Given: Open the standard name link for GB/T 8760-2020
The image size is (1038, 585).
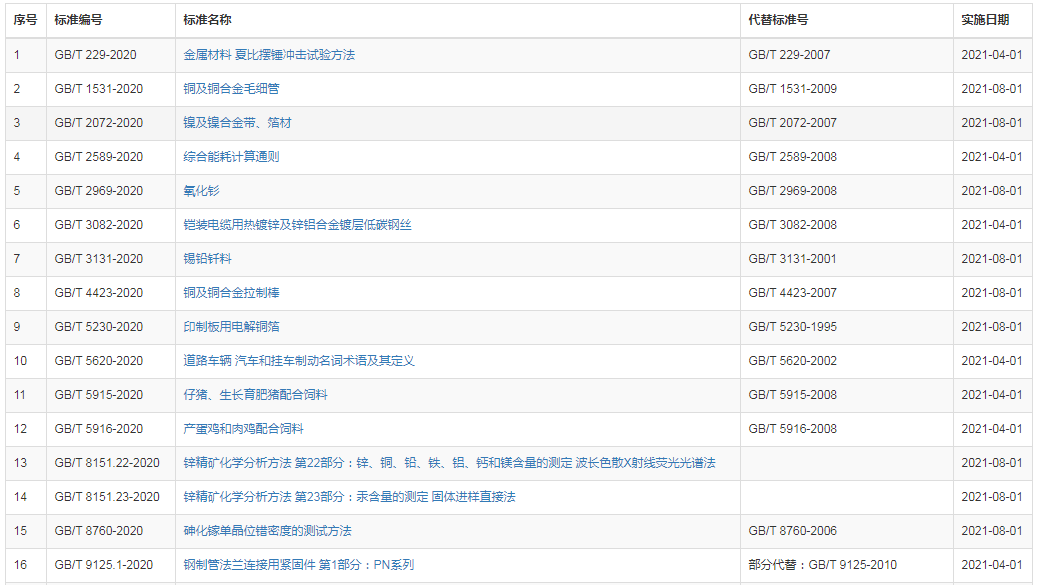Looking at the screenshot, I should tap(267, 531).
